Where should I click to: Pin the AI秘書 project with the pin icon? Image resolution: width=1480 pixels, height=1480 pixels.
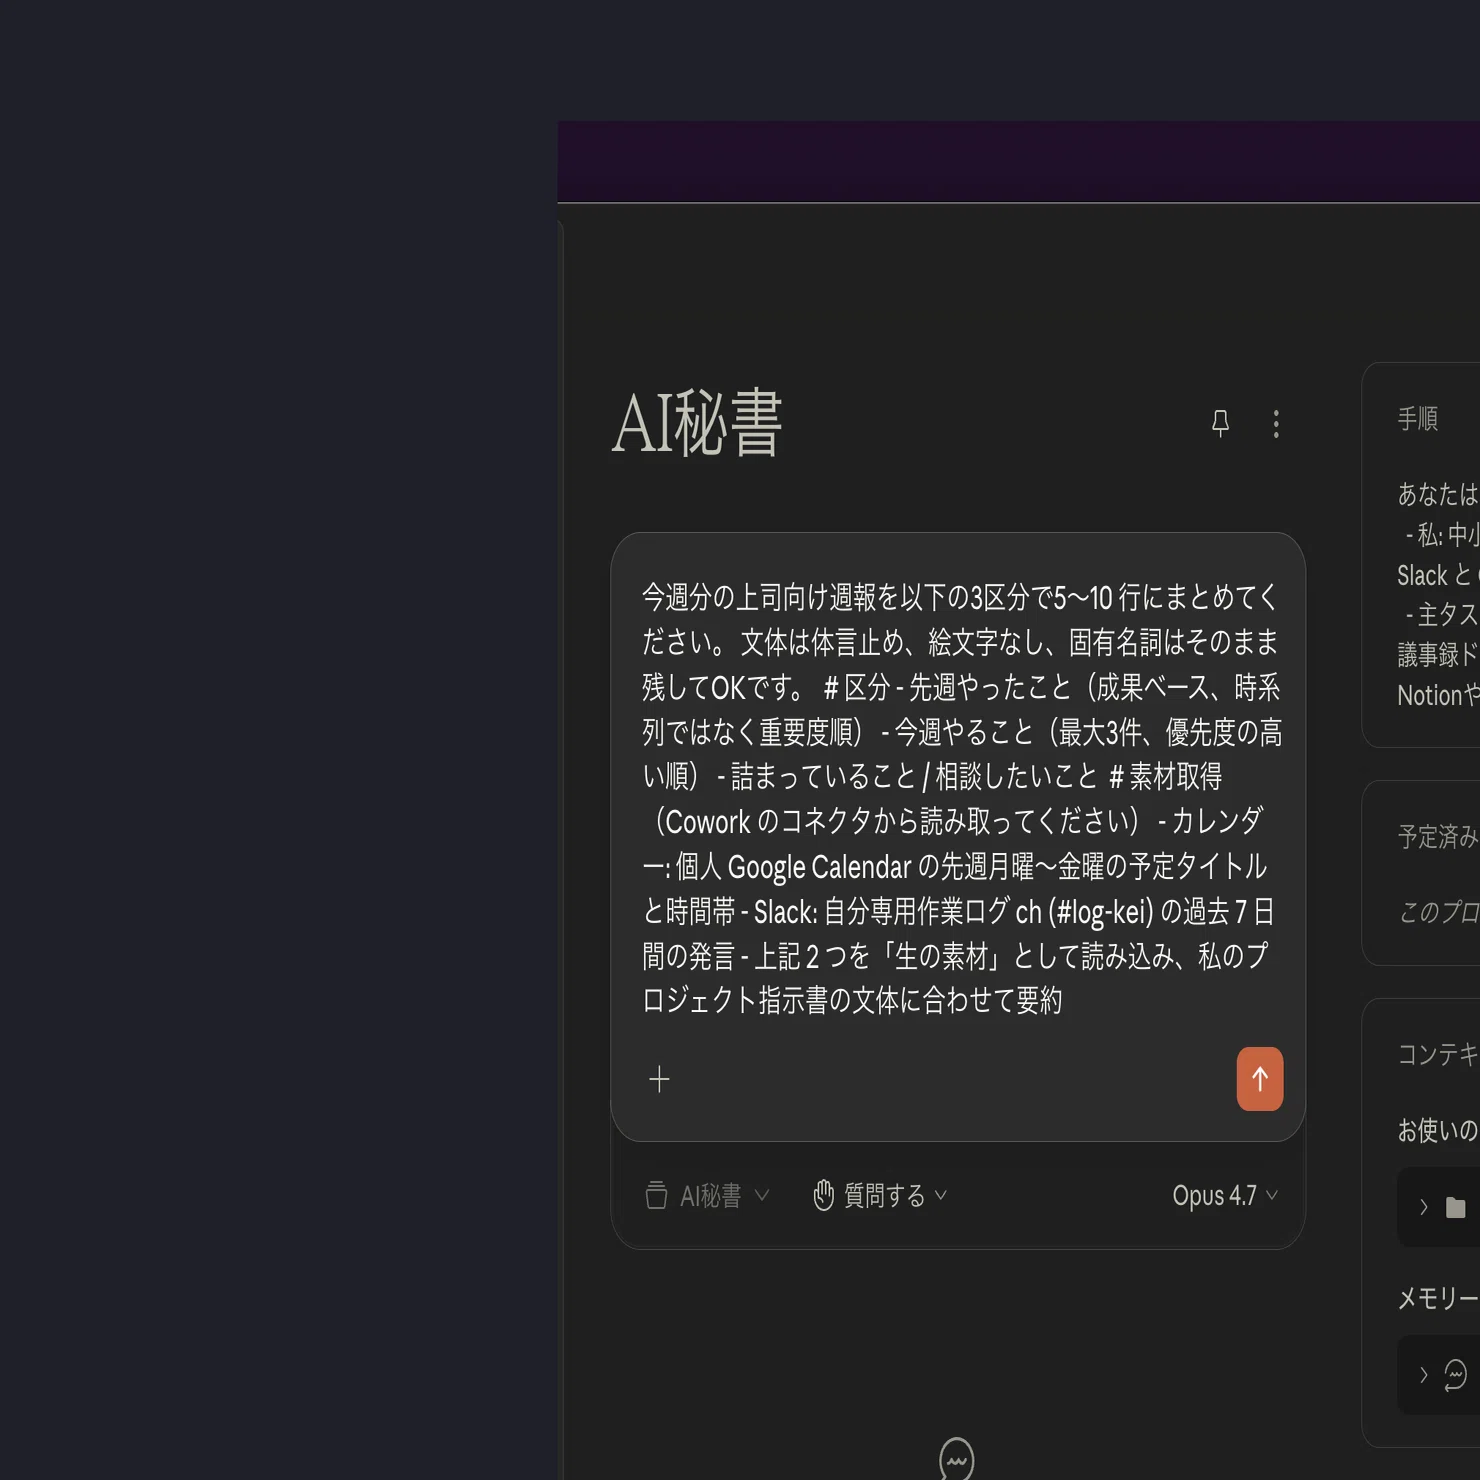pyautogui.click(x=1220, y=423)
